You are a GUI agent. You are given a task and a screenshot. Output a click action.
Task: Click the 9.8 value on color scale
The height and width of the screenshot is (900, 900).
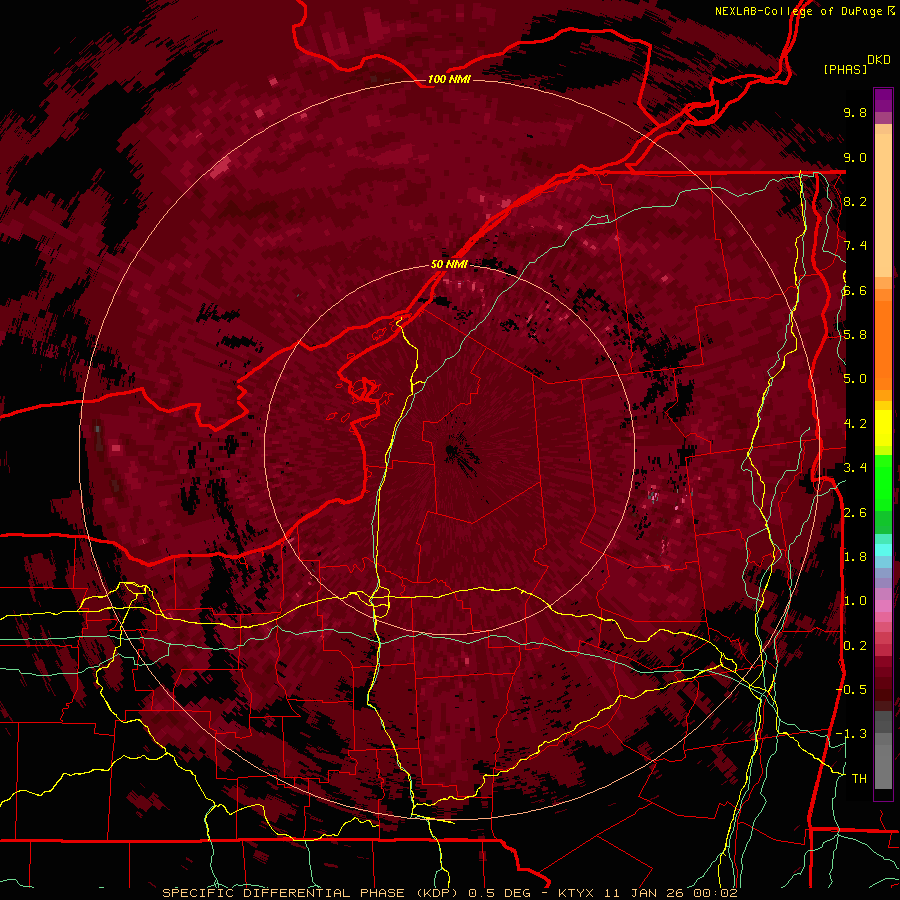(855, 112)
